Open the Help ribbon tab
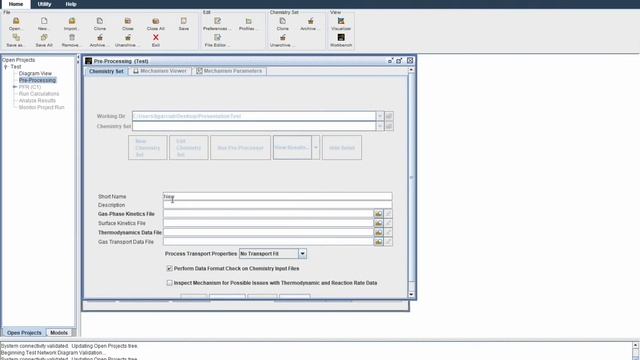Screen dimensions: 640x360 (x=71, y=4)
